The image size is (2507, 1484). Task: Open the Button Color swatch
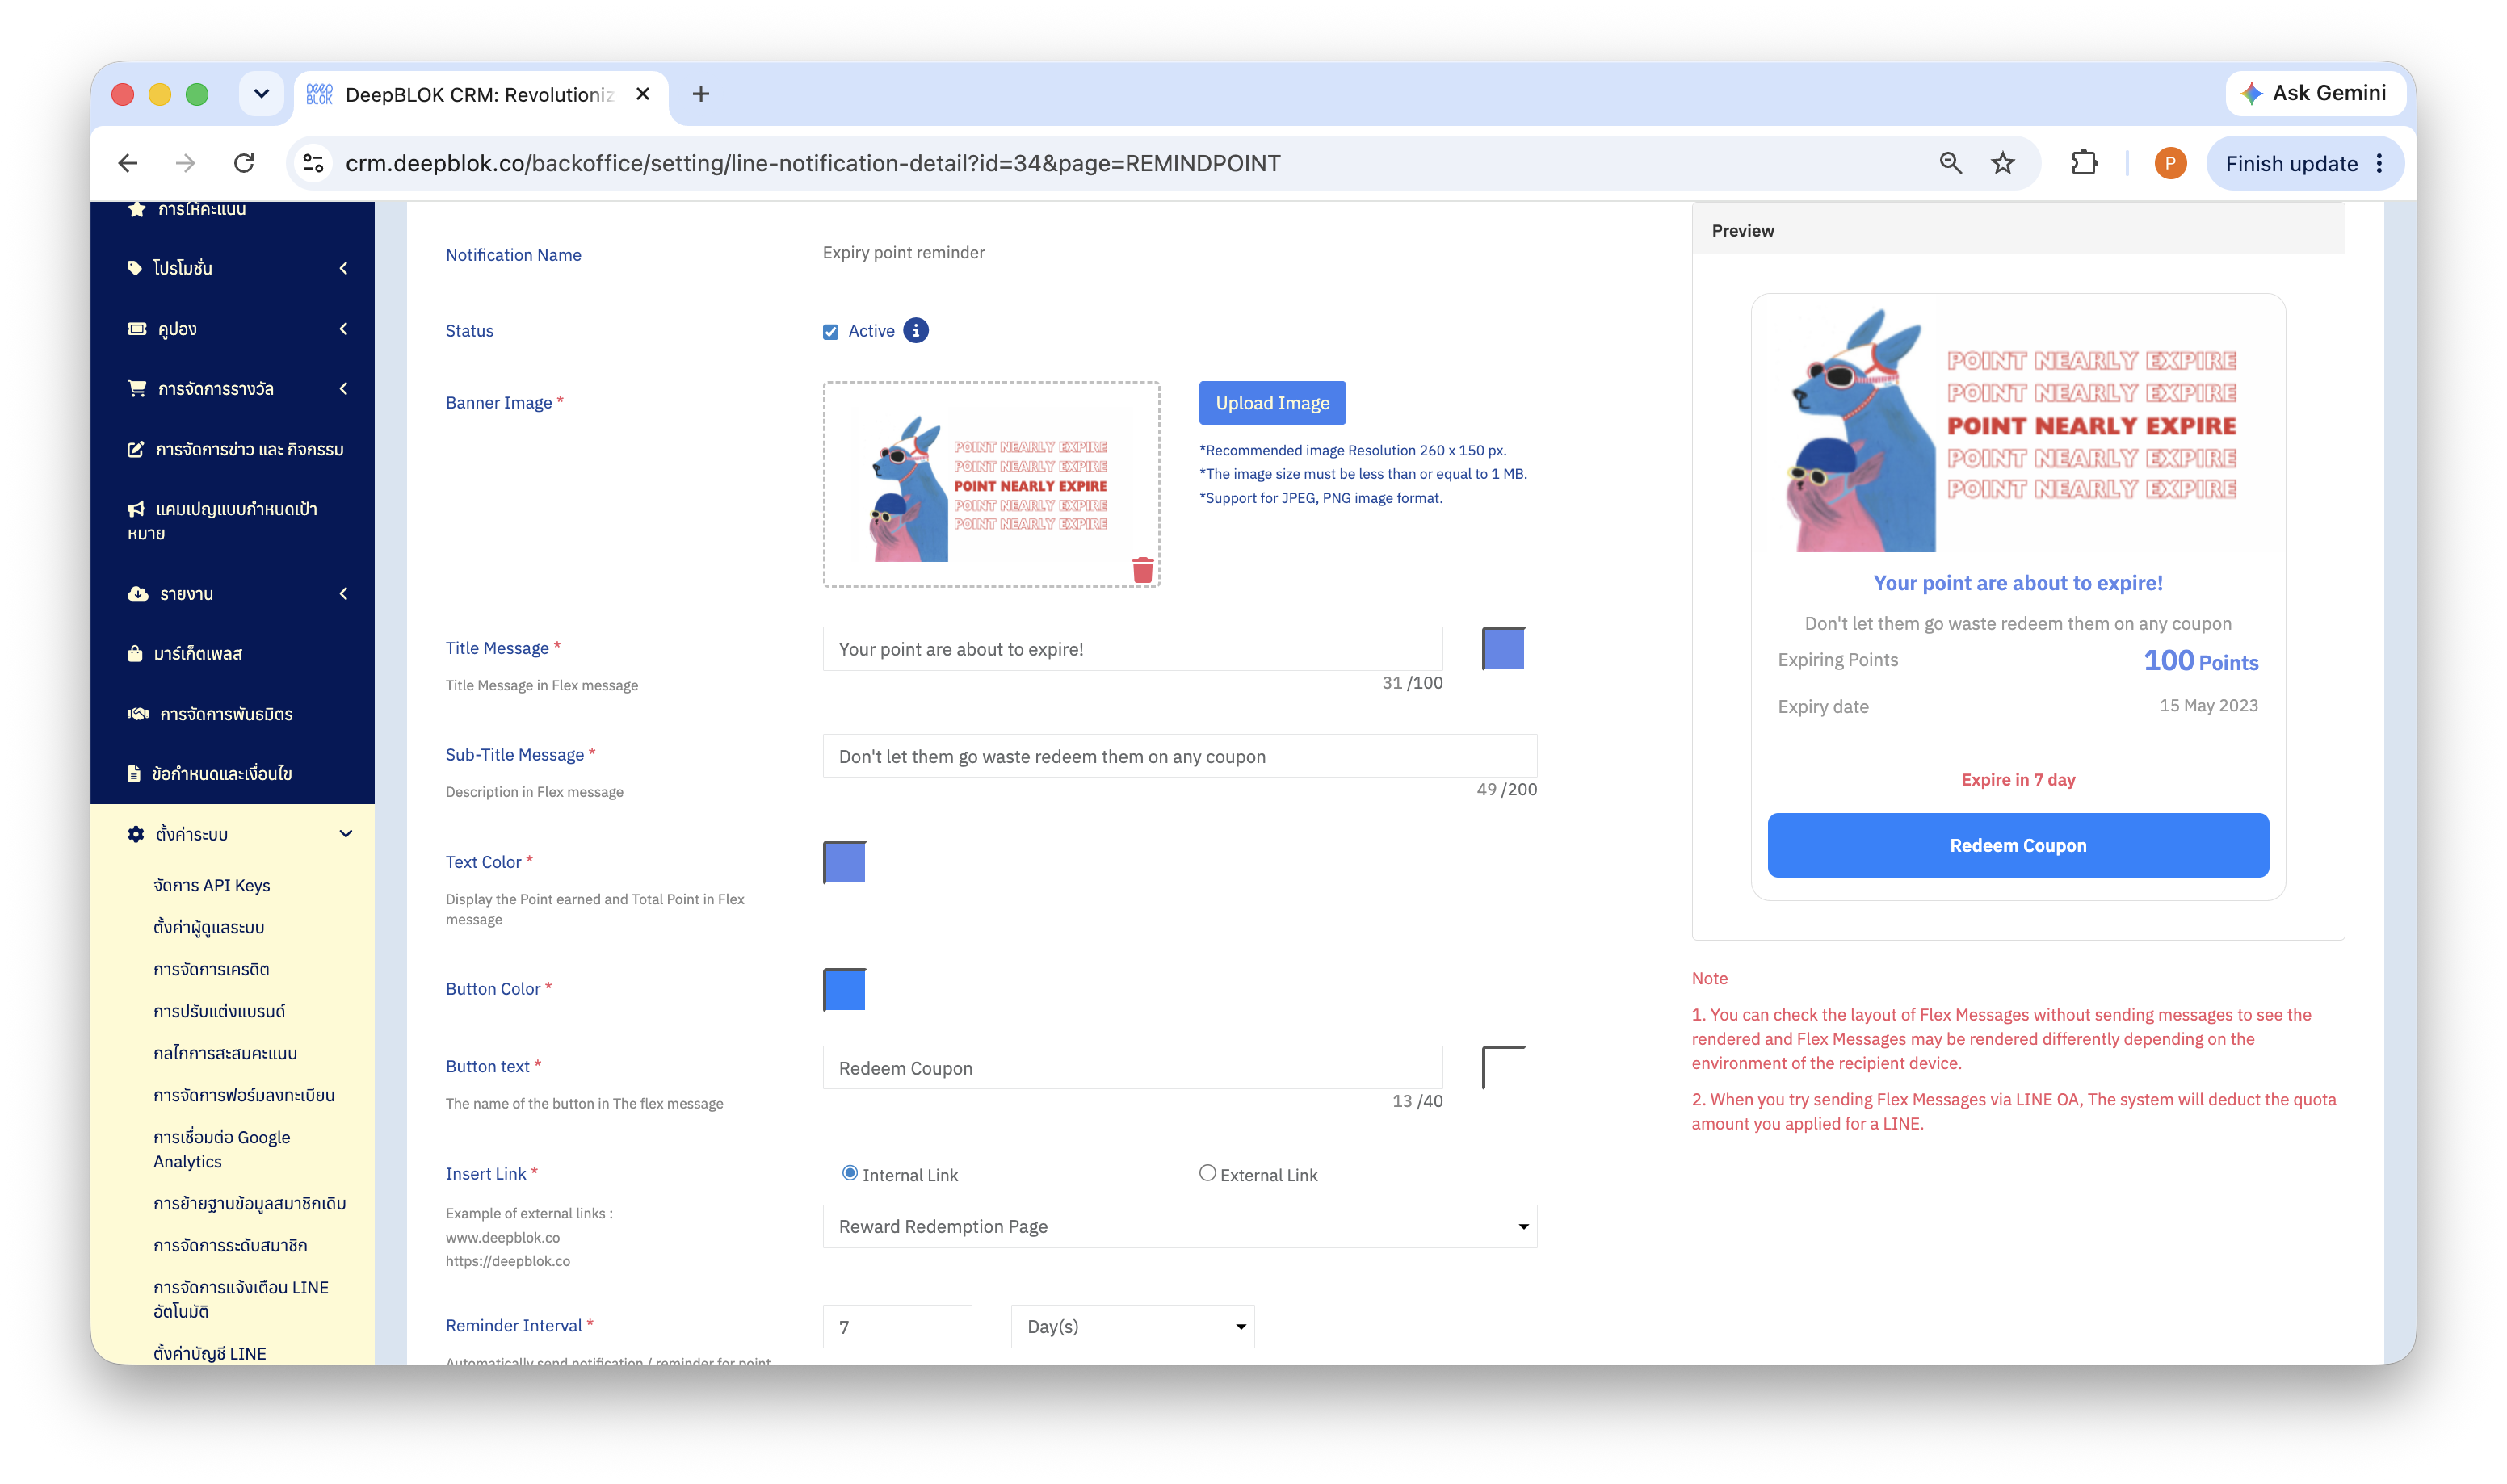[844, 989]
